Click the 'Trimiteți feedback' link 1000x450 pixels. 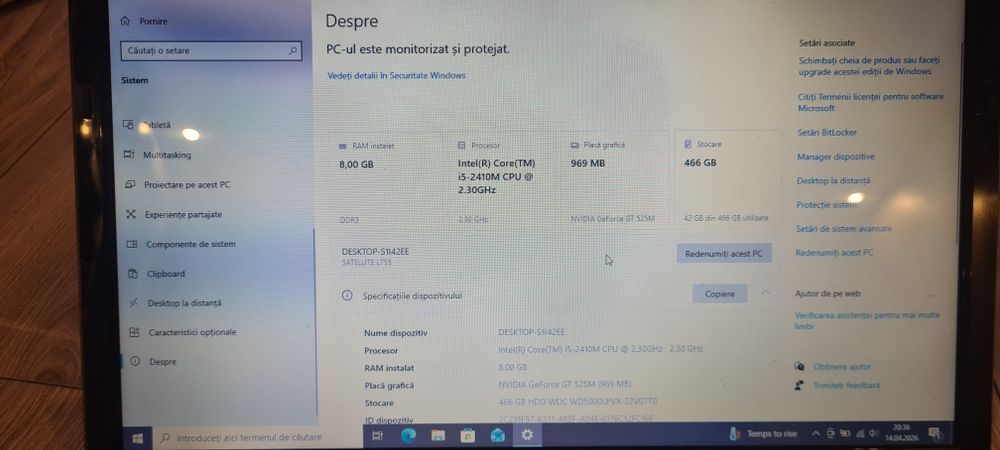click(847, 385)
